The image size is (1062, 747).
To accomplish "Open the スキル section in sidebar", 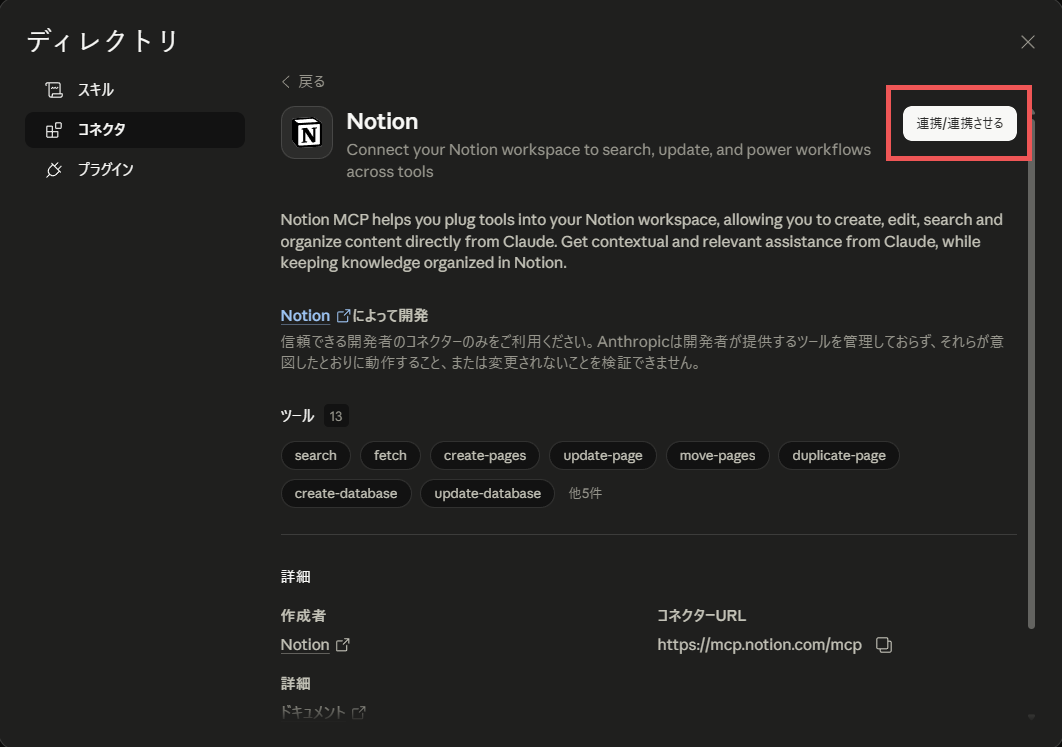I will tap(96, 90).
